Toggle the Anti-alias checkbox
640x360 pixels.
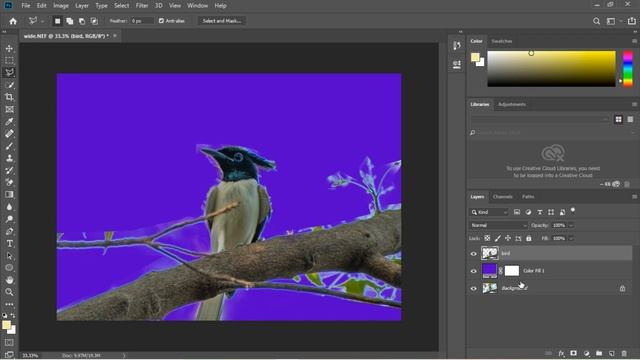(161, 21)
